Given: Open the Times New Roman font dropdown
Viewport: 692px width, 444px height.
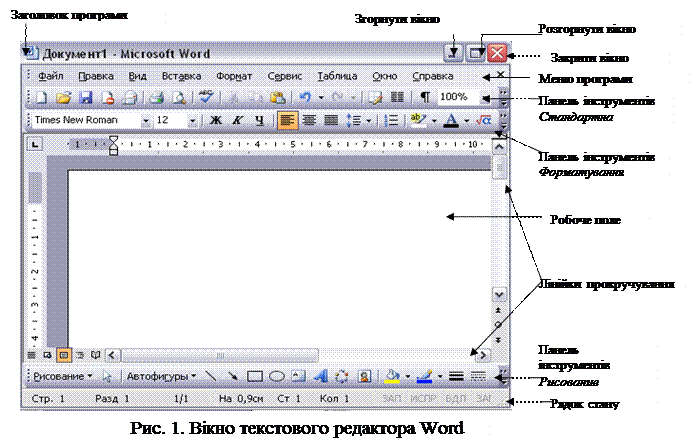Looking at the screenshot, I should point(146,120).
